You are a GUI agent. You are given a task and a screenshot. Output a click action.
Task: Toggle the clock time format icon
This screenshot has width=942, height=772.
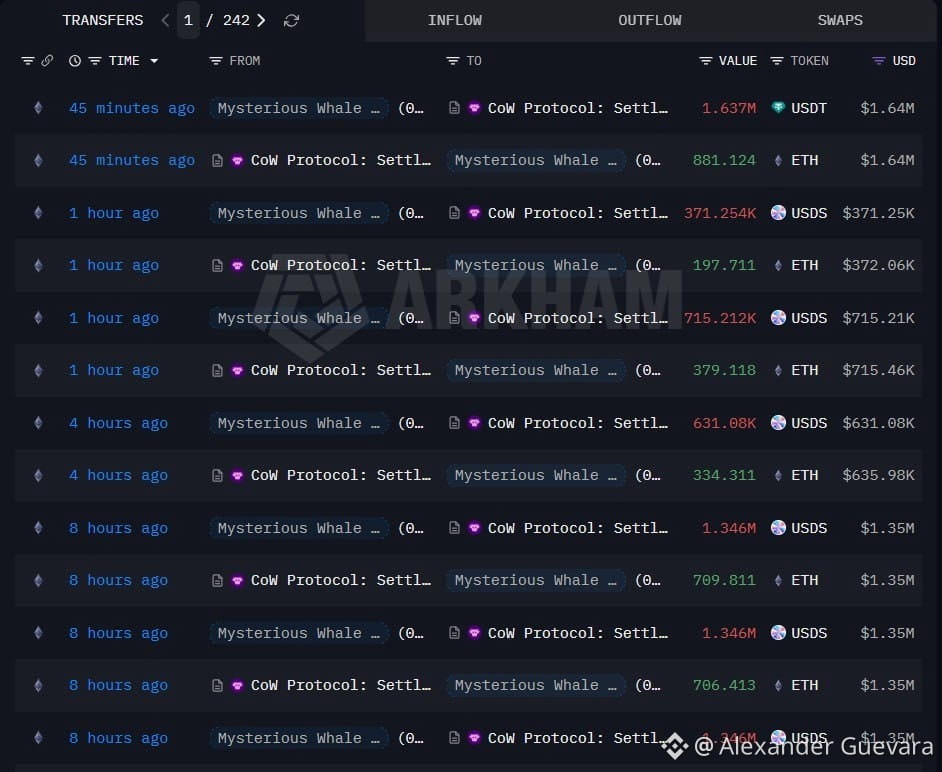click(74, 61)
